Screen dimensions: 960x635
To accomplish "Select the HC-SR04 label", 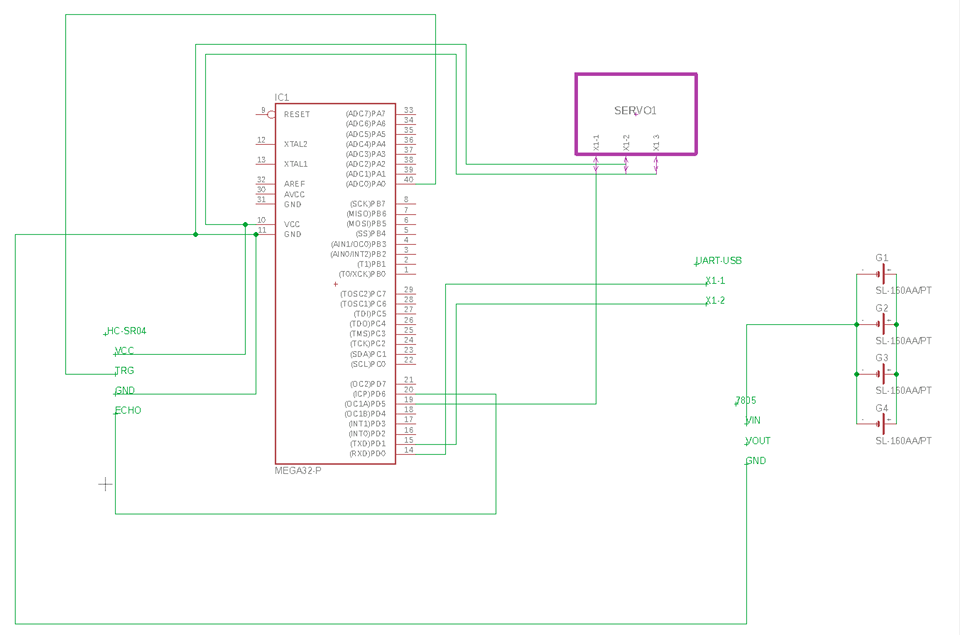I will tap(126, 331).
